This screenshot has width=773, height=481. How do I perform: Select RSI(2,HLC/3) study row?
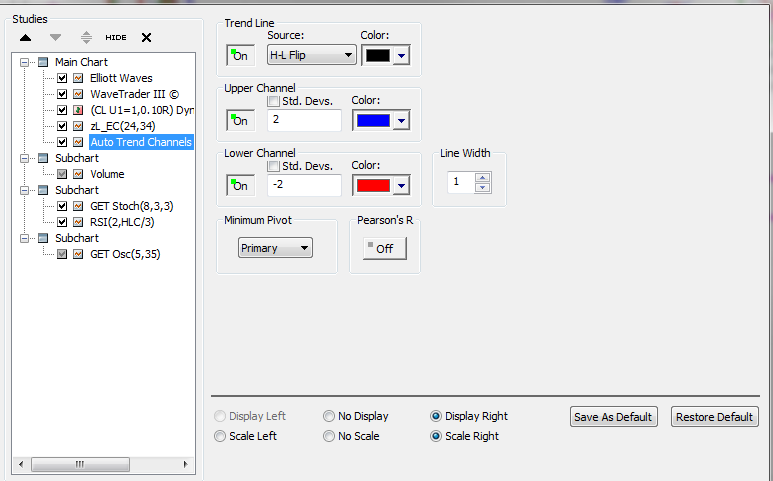(122, 222)
